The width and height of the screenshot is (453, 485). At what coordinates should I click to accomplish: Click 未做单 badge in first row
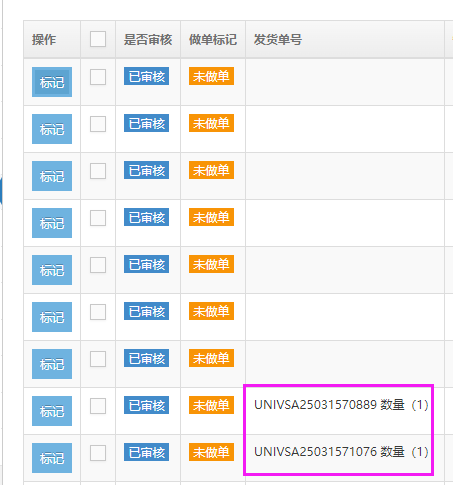coord(211,76)
